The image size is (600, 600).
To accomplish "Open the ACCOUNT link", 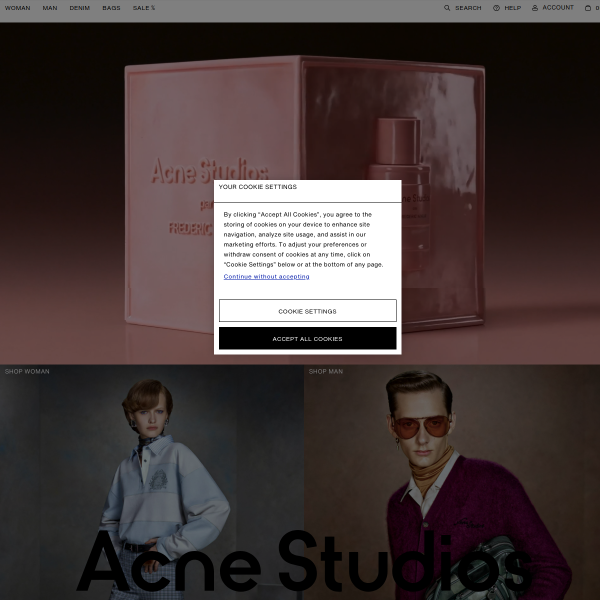I will click(x=558, y=8).
